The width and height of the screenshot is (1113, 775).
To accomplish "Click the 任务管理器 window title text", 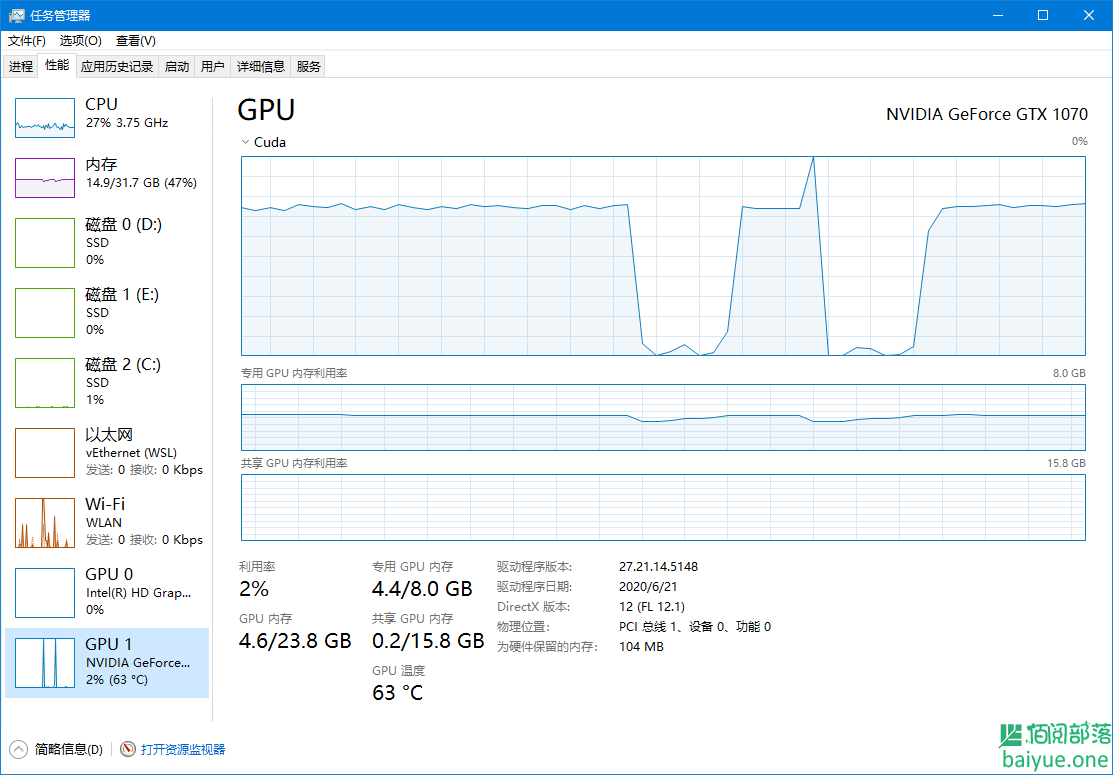I will point(60,16).
